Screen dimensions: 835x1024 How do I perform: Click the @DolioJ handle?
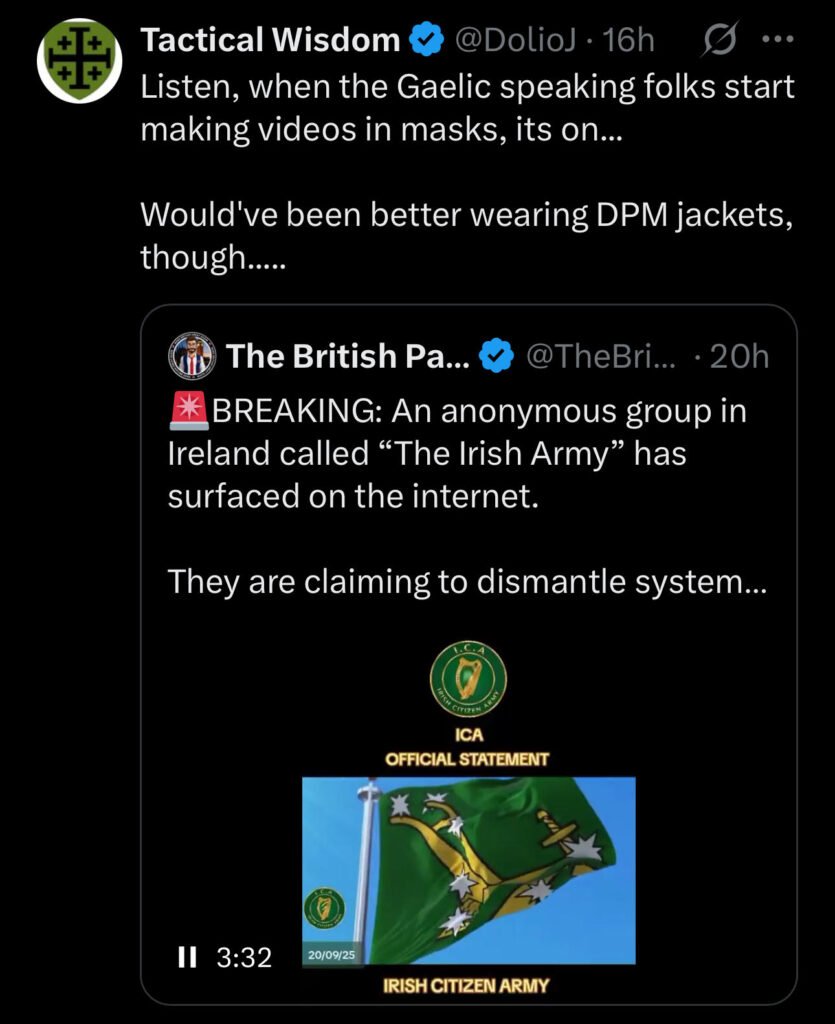point(512,40)
